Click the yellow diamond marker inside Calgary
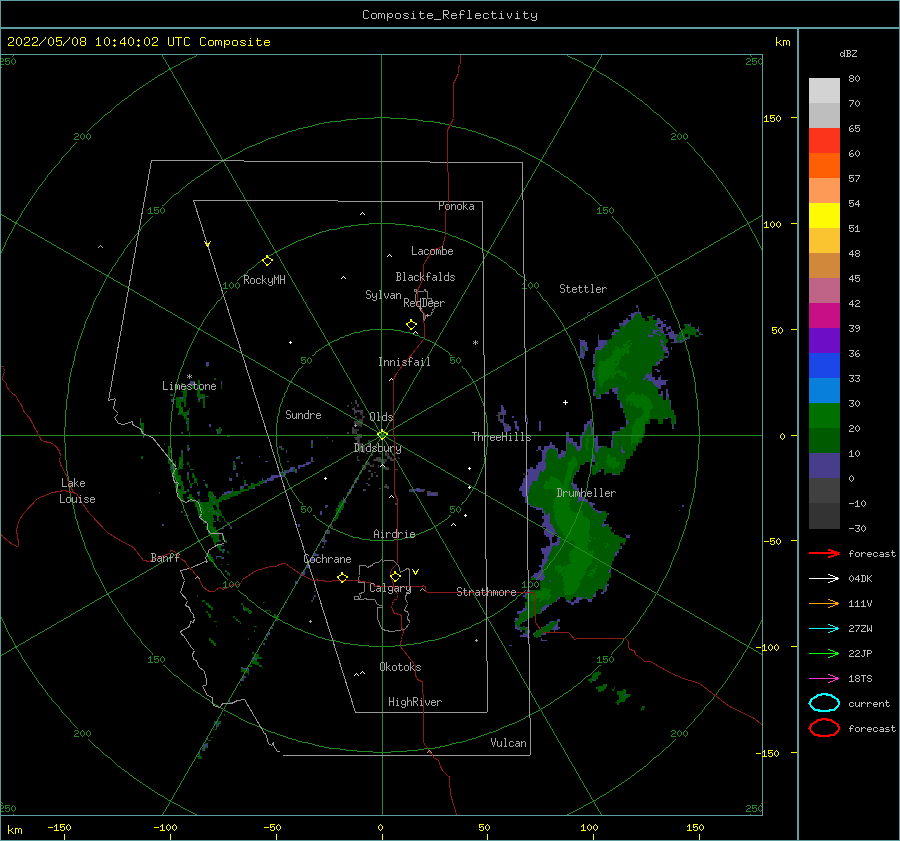Image resolution: width=900 pixels, height=841 pixels. point(395,576)
